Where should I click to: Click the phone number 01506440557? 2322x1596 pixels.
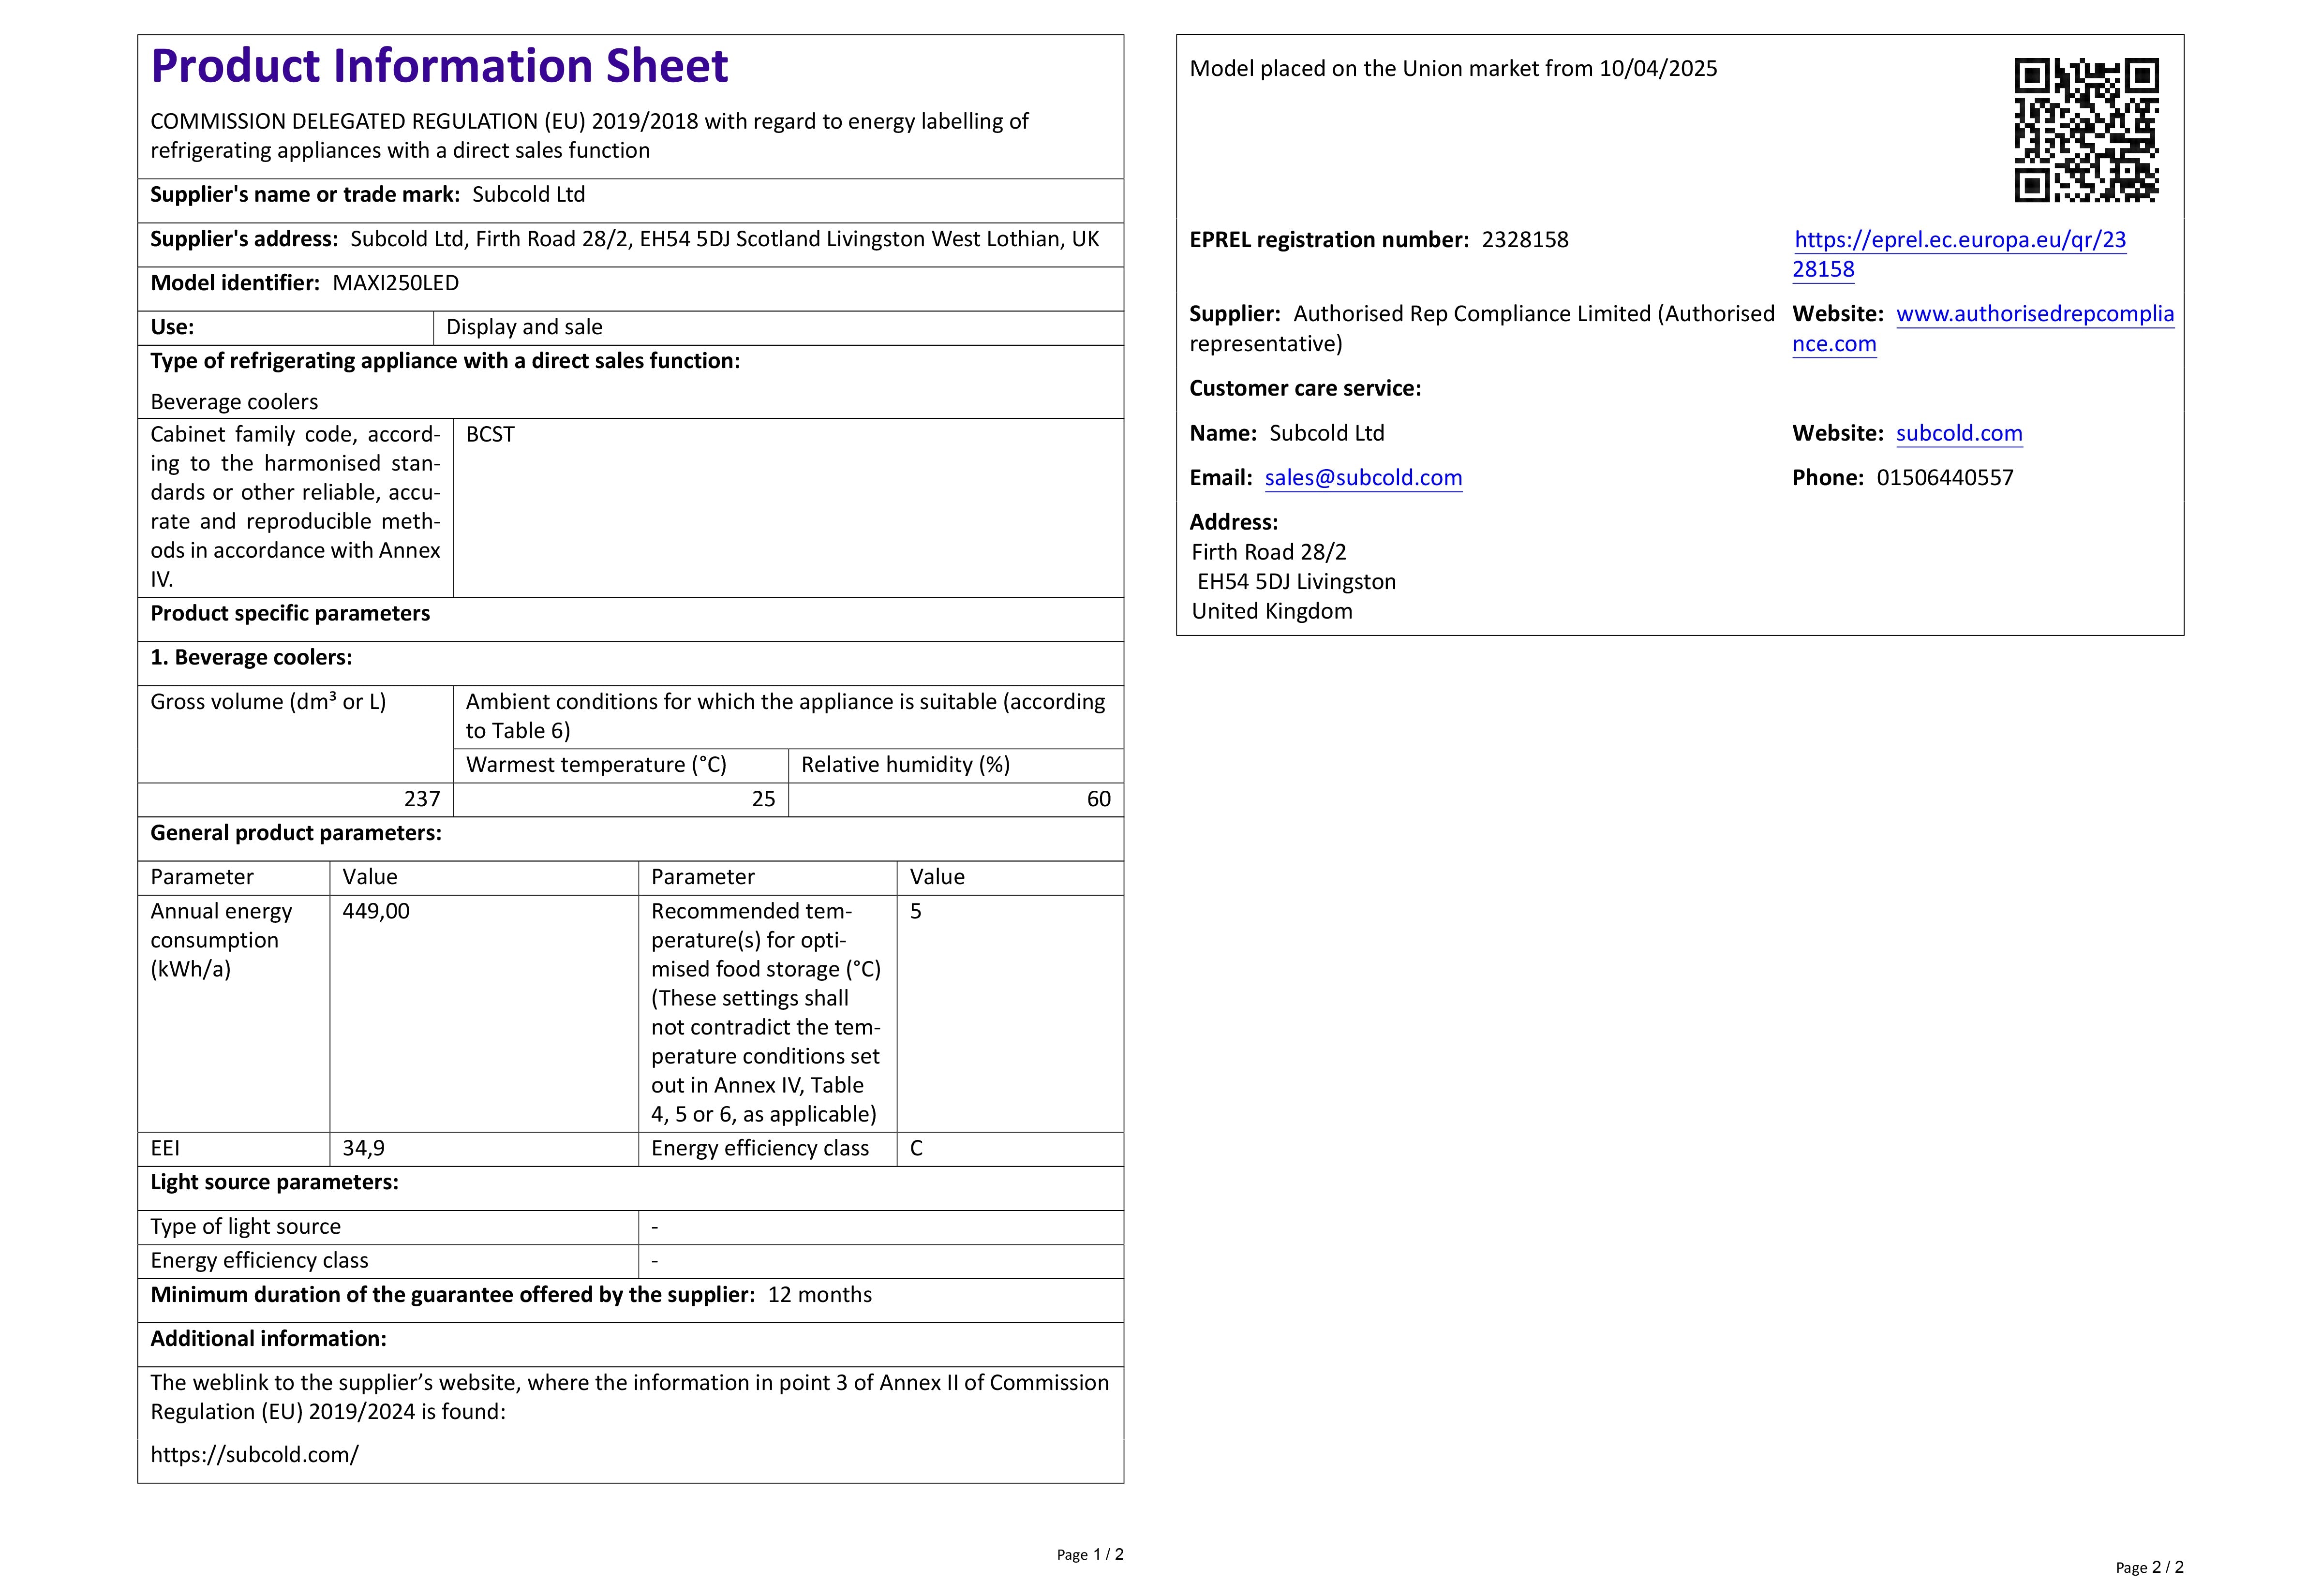click(x=1944, y=478)
